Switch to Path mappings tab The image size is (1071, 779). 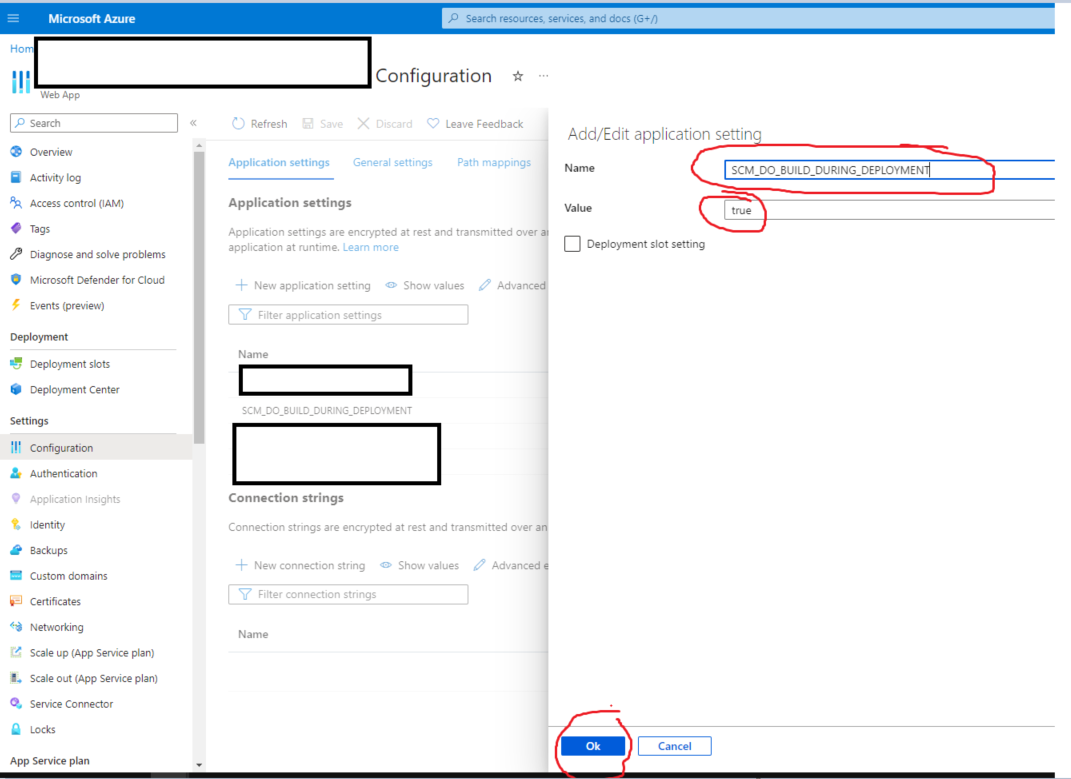point(494,163)
